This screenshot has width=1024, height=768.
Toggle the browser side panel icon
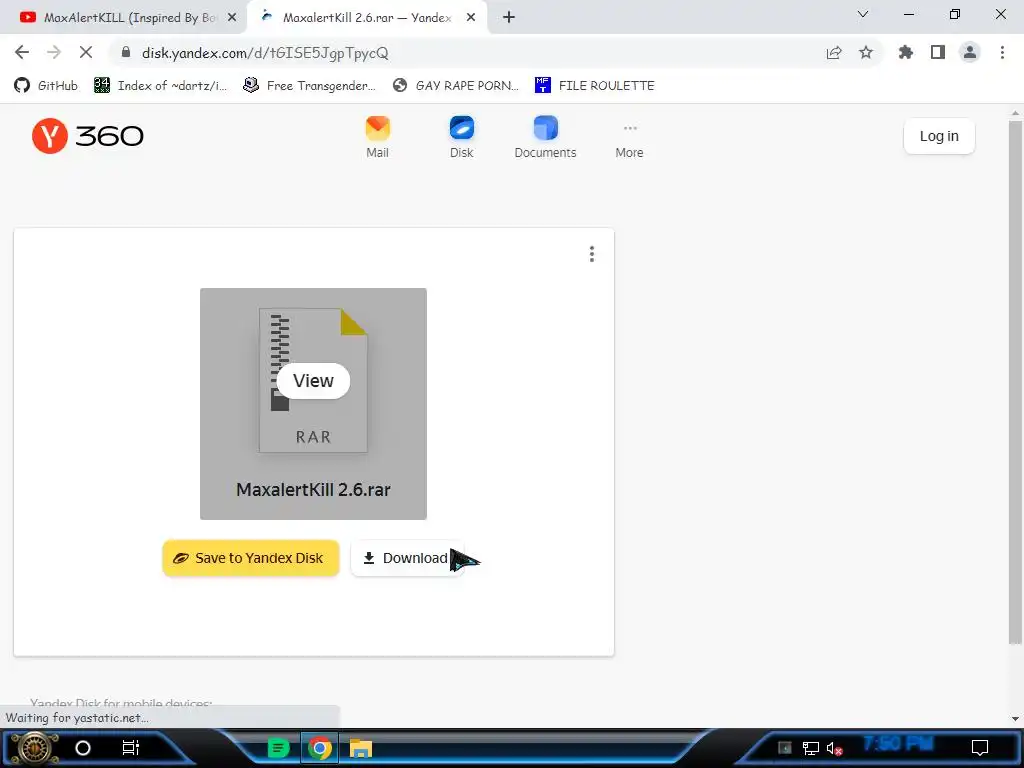pos(938,52)
